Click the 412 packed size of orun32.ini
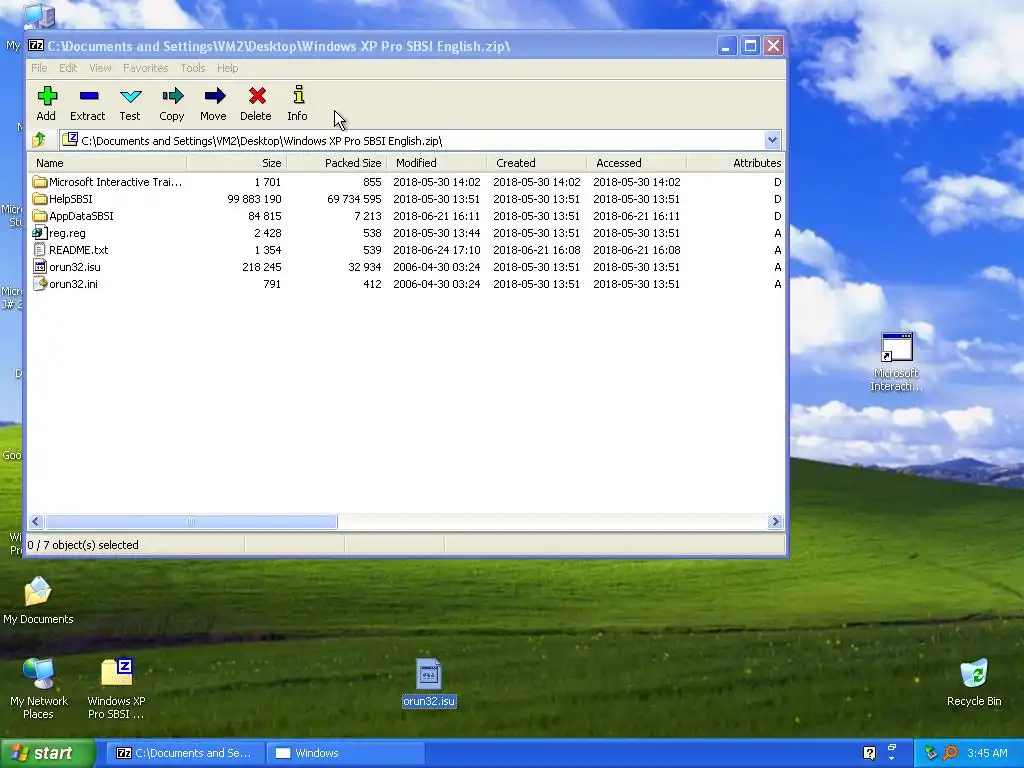 (372, 284)
